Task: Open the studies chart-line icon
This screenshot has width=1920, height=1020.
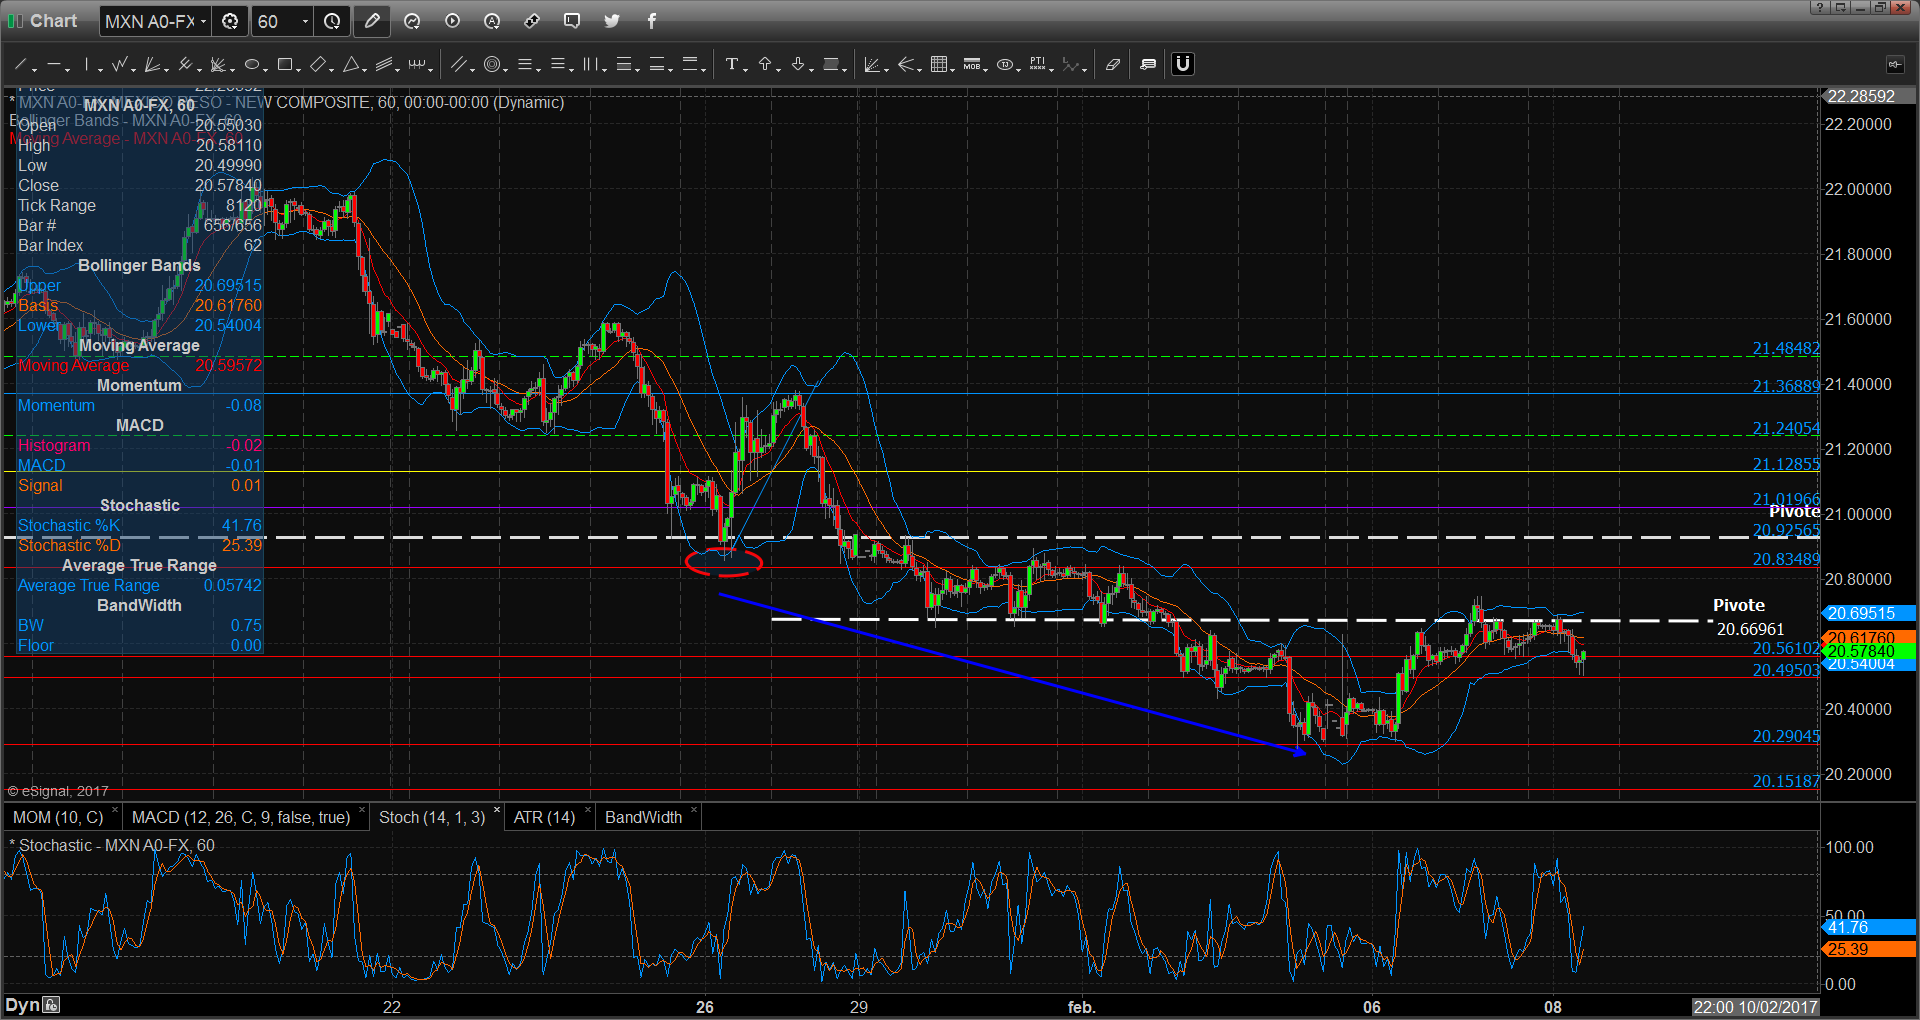Action: 412,21
